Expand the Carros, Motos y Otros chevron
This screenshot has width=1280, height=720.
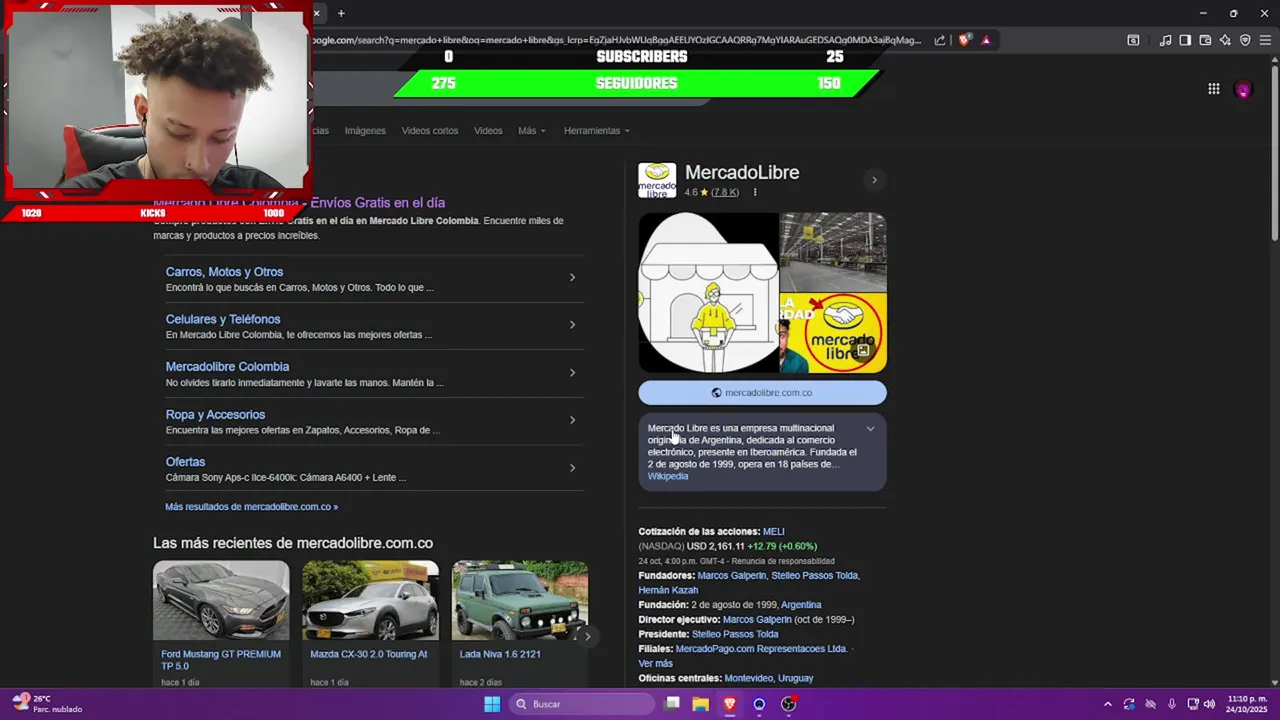(x=572, y=277)
